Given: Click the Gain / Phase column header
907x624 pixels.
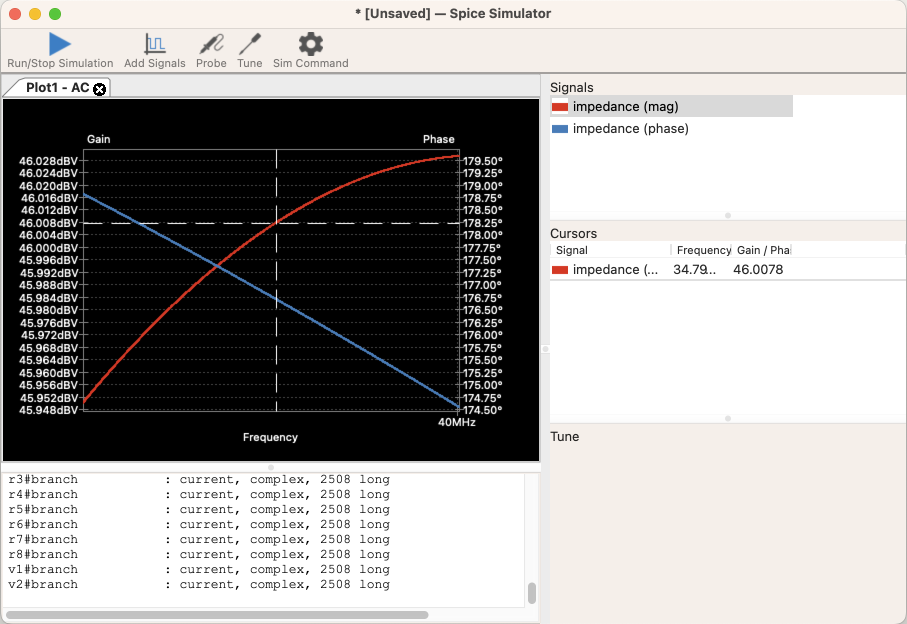Looking at the screenshot, I should pyautogui.click(x=763, y=250).
